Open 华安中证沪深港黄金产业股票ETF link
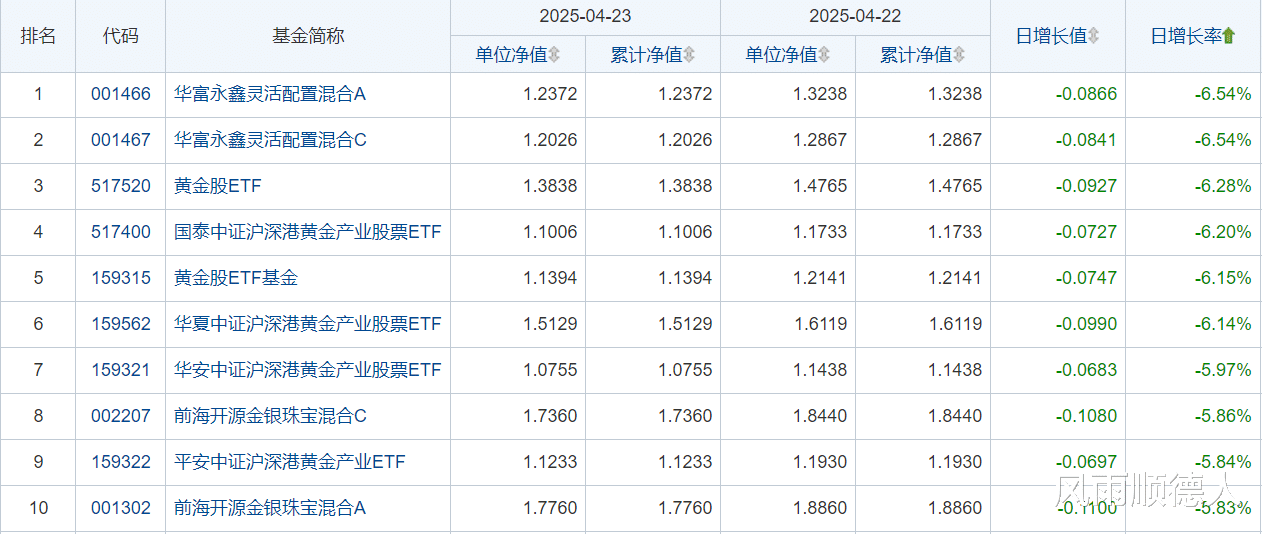The height and width of the screenshot is (534, 1262). pyautogui.click(x=308, y=370)
